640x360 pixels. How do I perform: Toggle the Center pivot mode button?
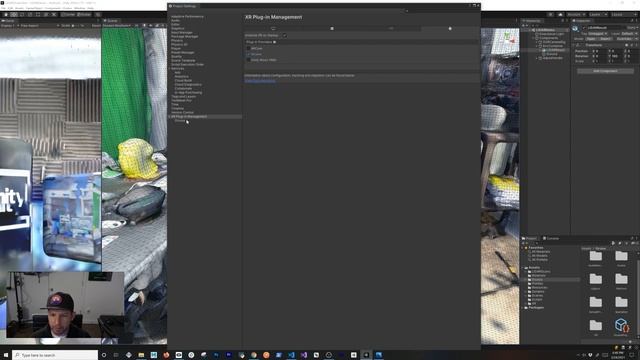[68, 14]
